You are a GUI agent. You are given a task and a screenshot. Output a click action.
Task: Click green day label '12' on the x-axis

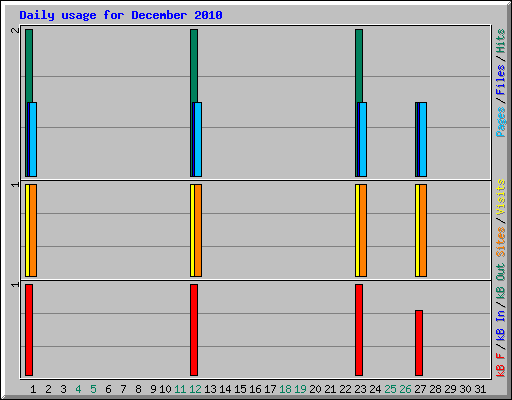(195, 389)
